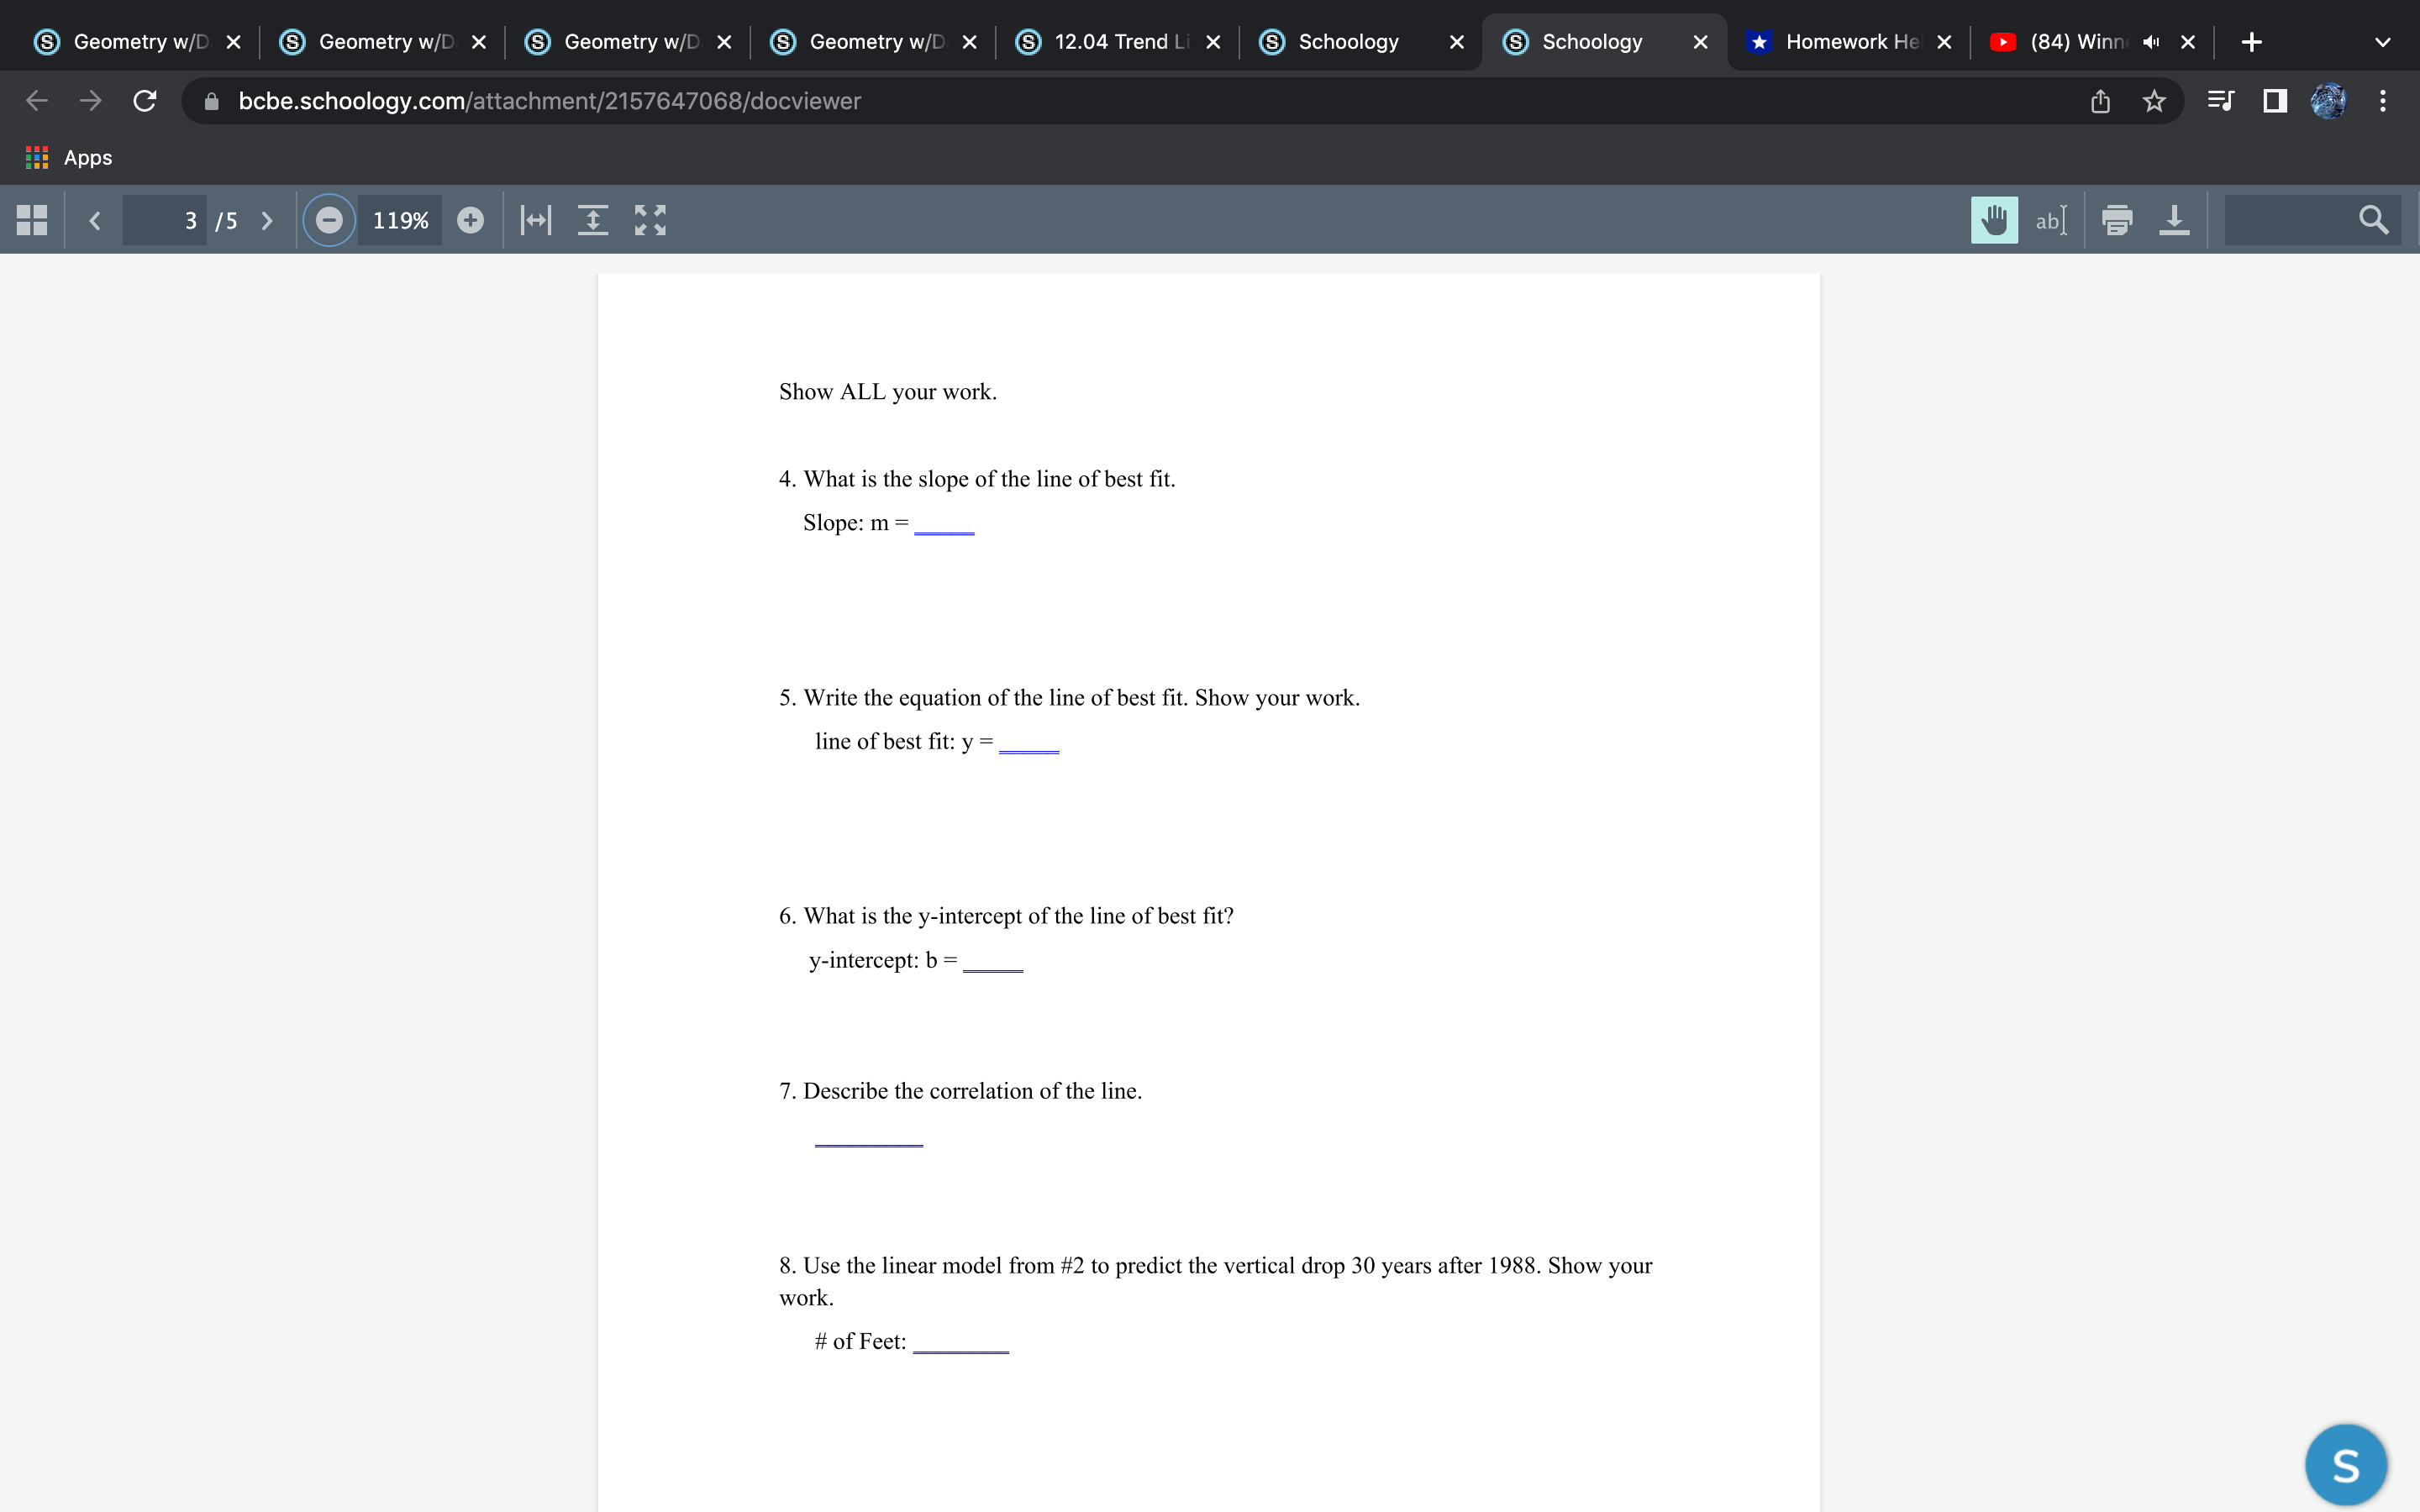Screen dimensions: 2420x1512
Task: Enter full screen mode
Action: [650, 220]
